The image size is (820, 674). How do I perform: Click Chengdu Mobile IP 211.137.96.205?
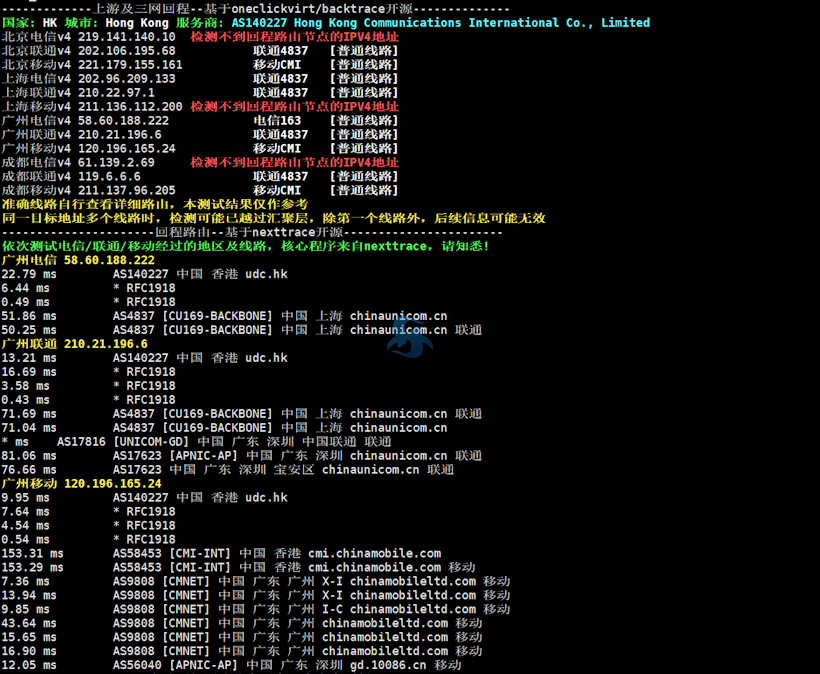(126, 190)
